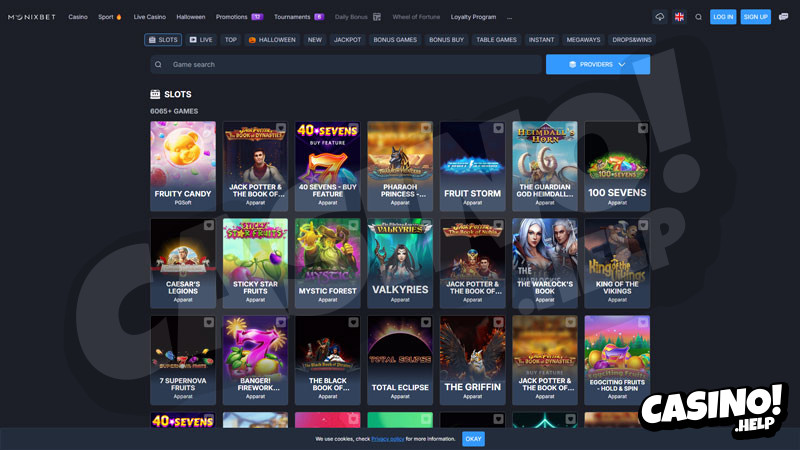Click the LOG IN button
The width and height of the screenshot is (800, 450).
723,17
